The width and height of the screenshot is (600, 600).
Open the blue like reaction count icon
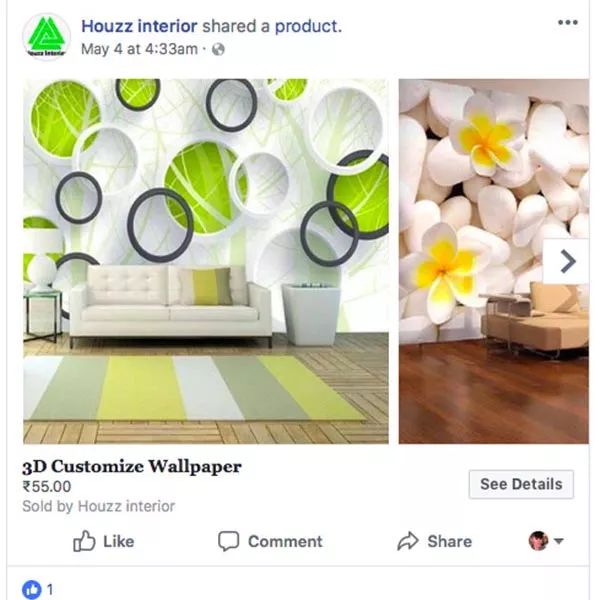point(32,590)
